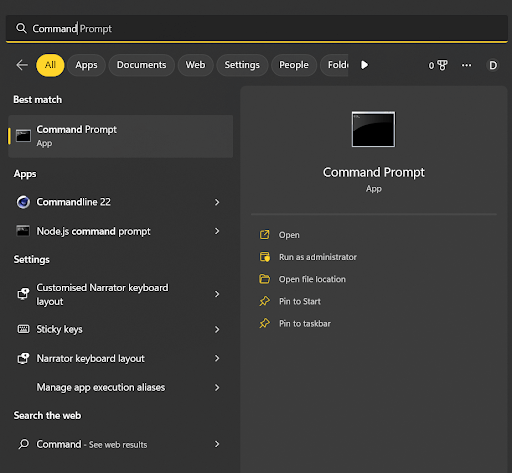Expand the Command web results chevron

click(217, 444)
